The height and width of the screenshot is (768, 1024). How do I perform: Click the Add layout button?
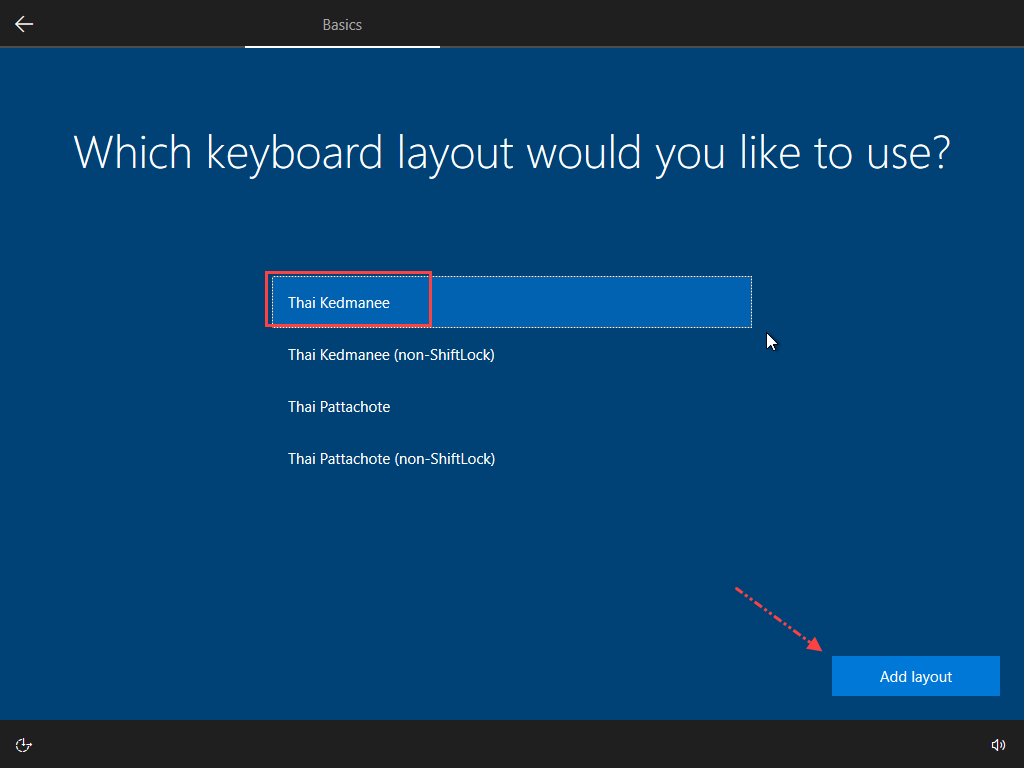(916, 676)
